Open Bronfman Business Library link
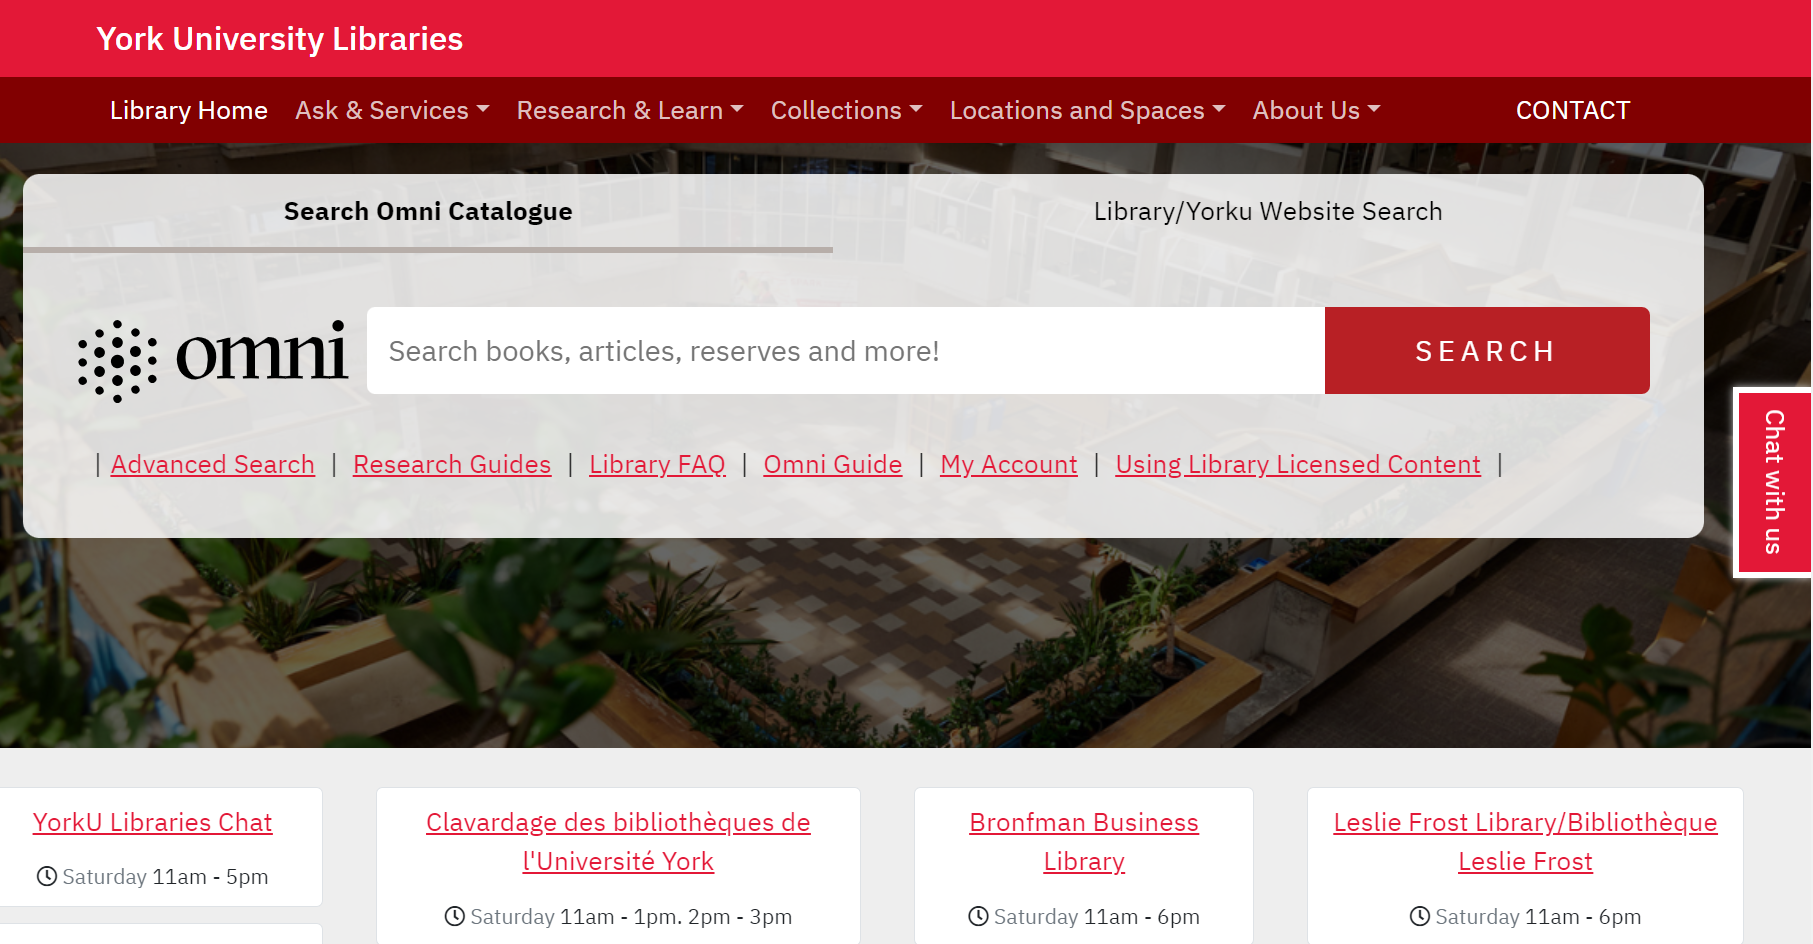The width and height of the screenshot is (1813, 944). click(x=1084, y=842)
